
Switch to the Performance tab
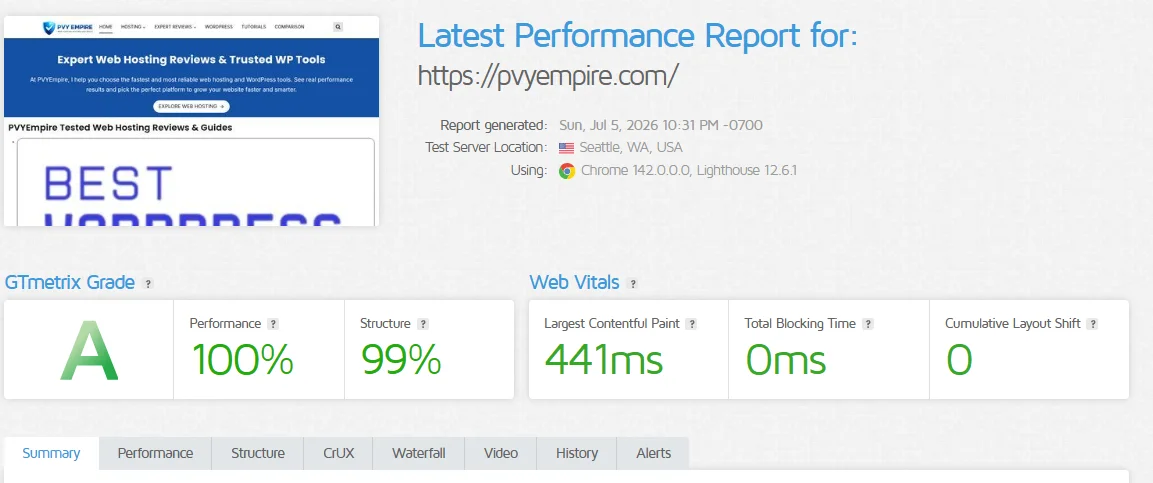pos(155,454)
